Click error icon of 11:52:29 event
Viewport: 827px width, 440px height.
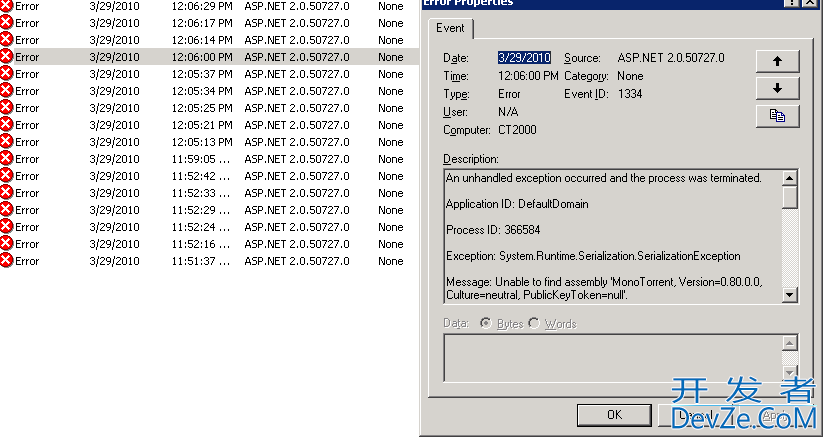point(6,209)
